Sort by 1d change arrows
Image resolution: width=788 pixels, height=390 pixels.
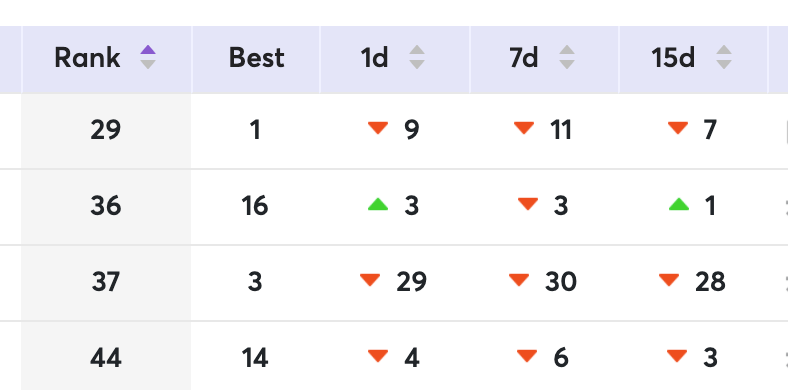[x=417, y=57]
